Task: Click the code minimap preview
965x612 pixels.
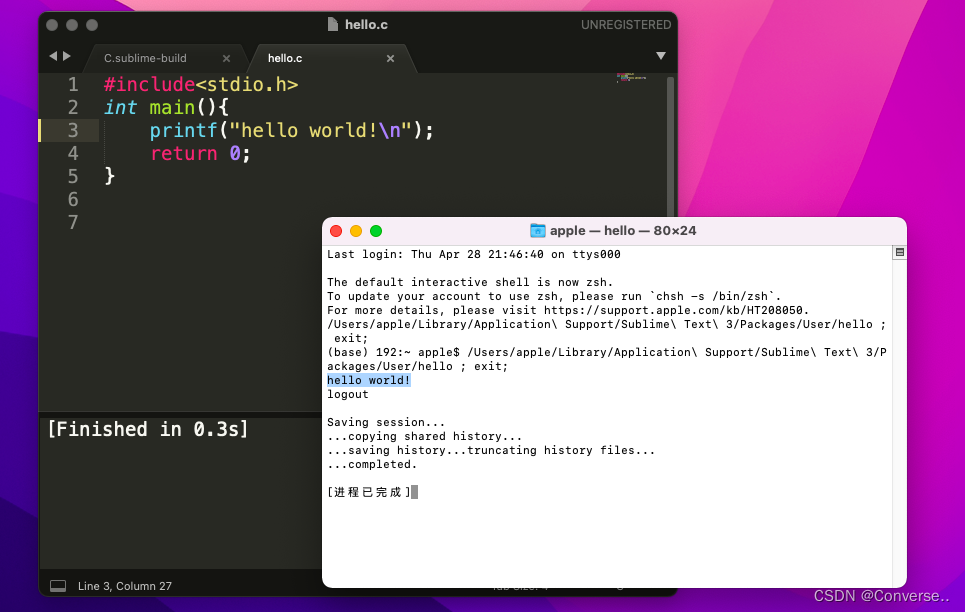Action: [630, 80]
